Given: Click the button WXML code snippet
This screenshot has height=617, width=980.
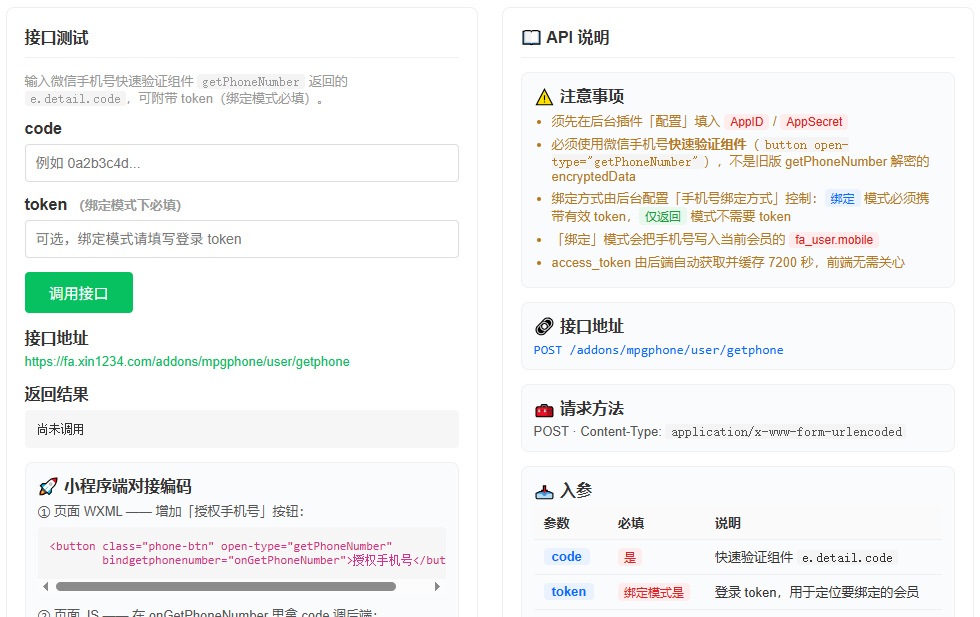Looking at the screenshot, I should click(242, 553).
